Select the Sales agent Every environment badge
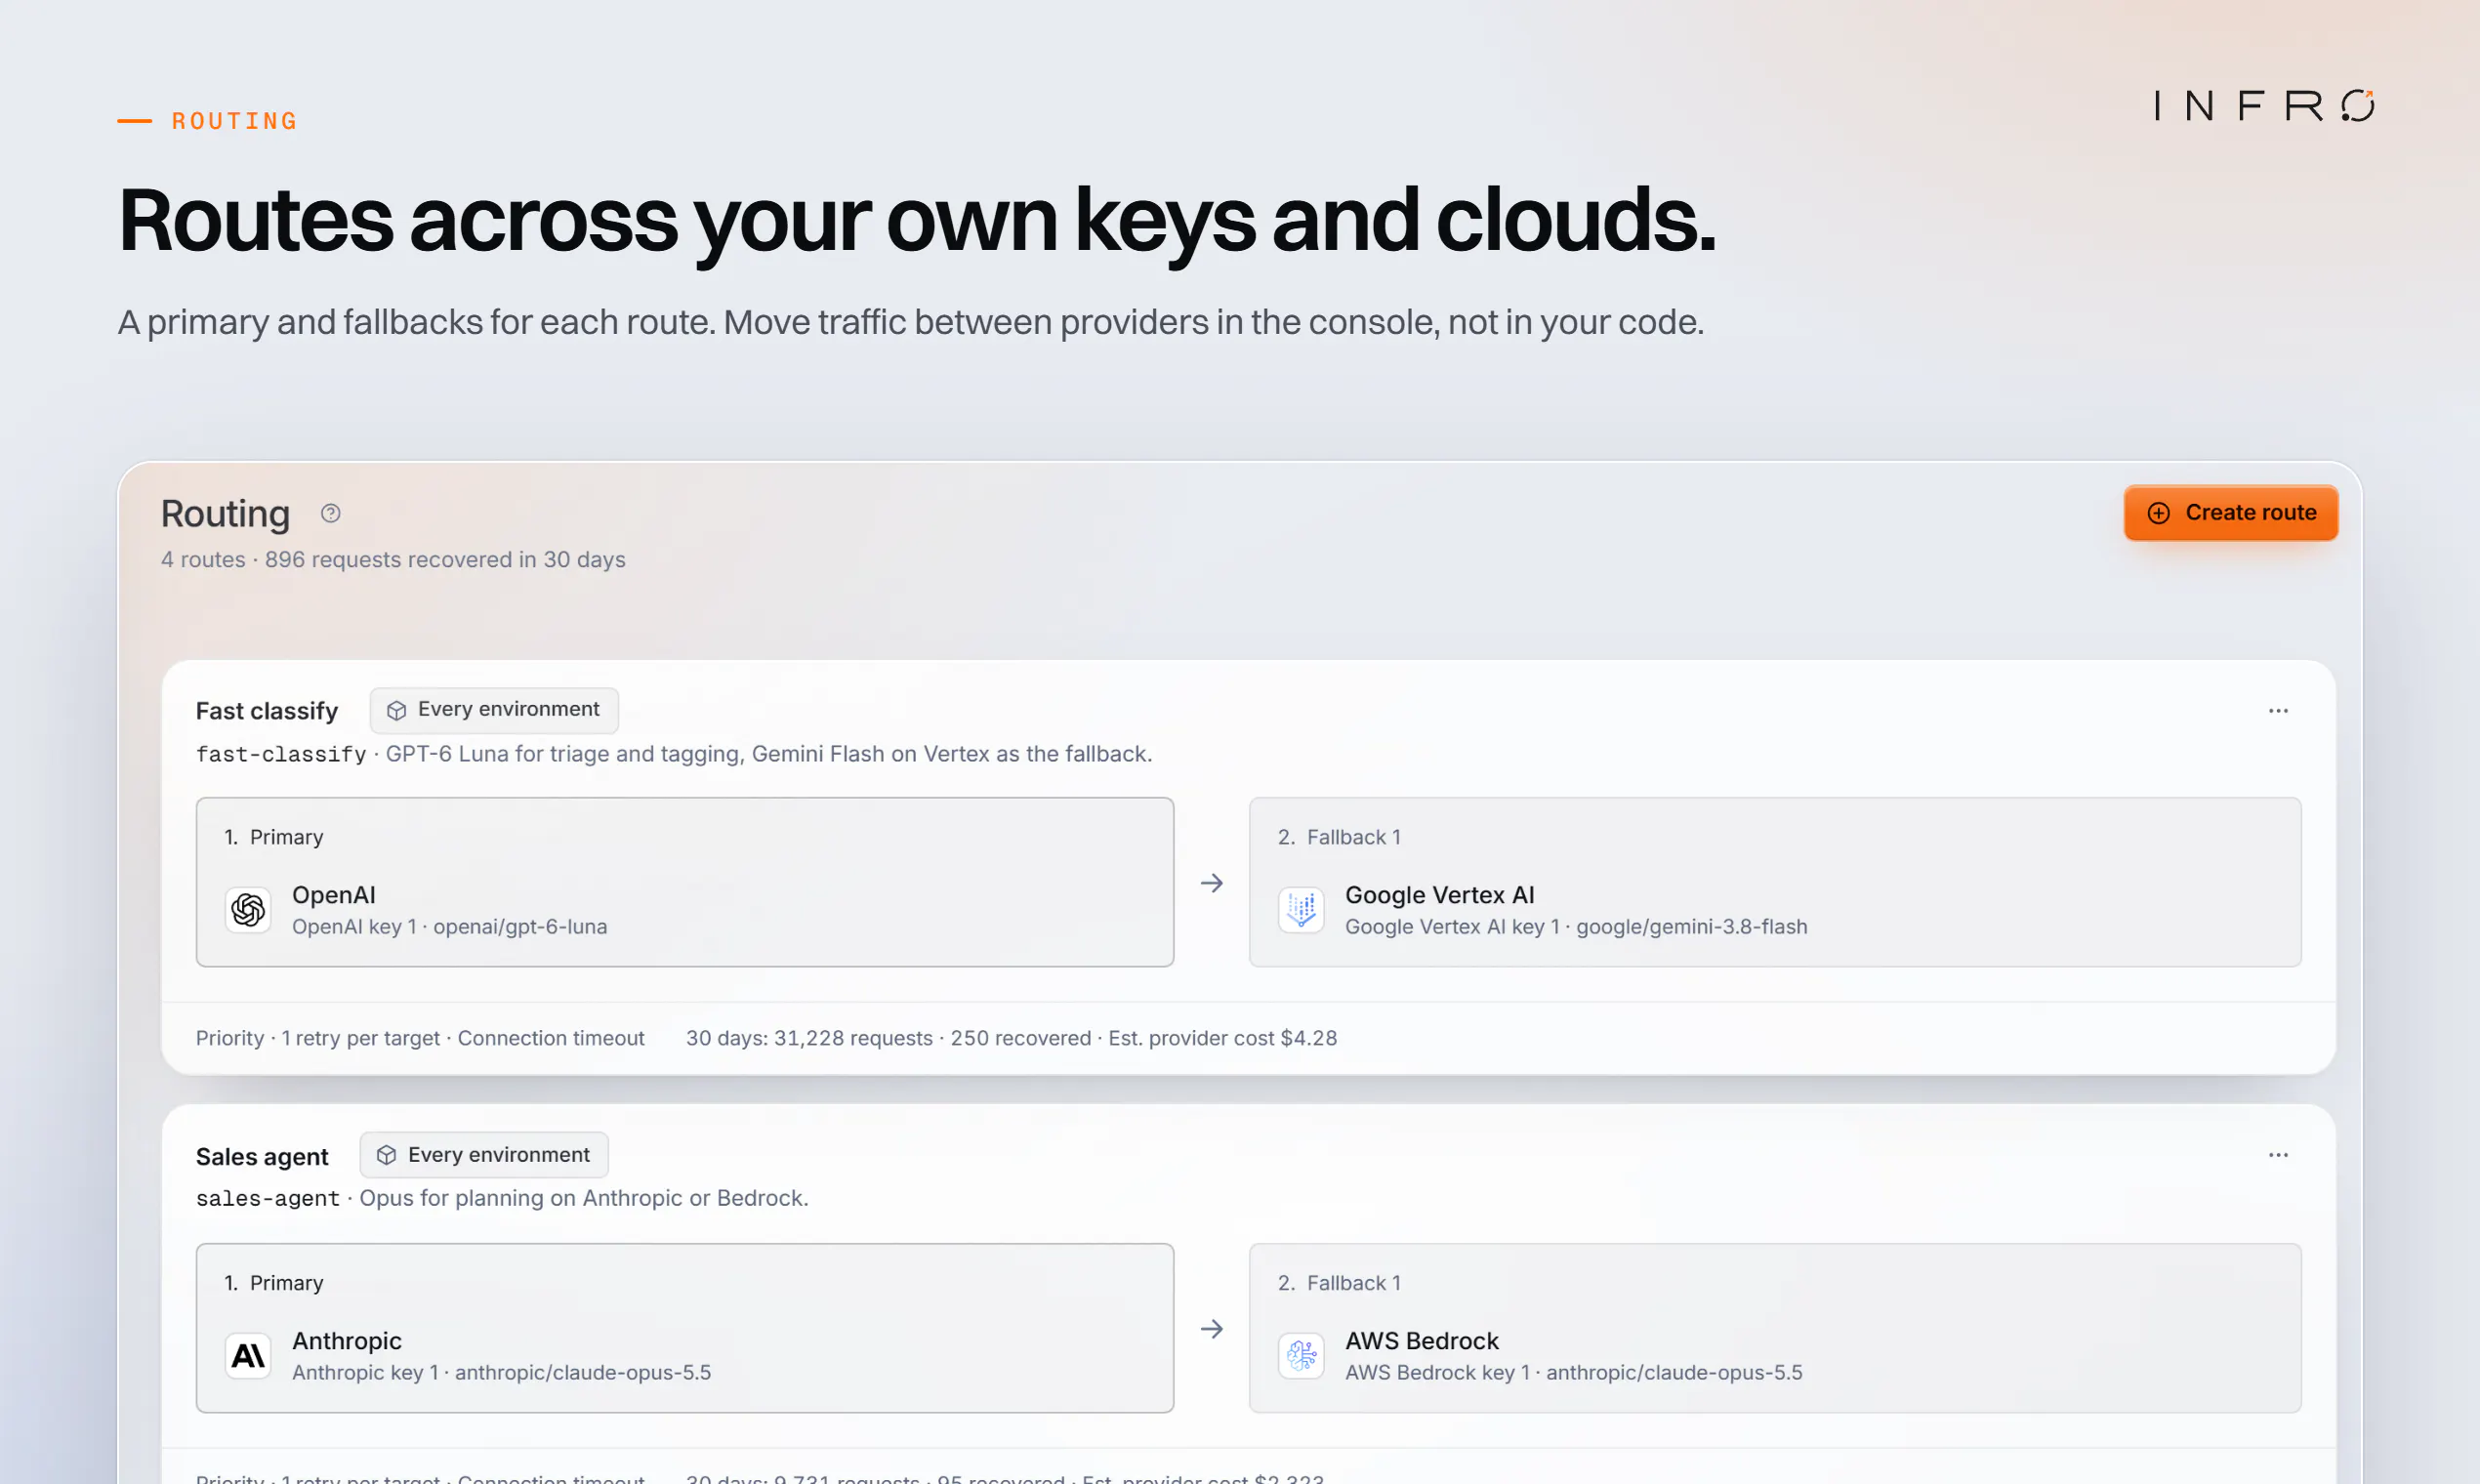 [484, 1155]
